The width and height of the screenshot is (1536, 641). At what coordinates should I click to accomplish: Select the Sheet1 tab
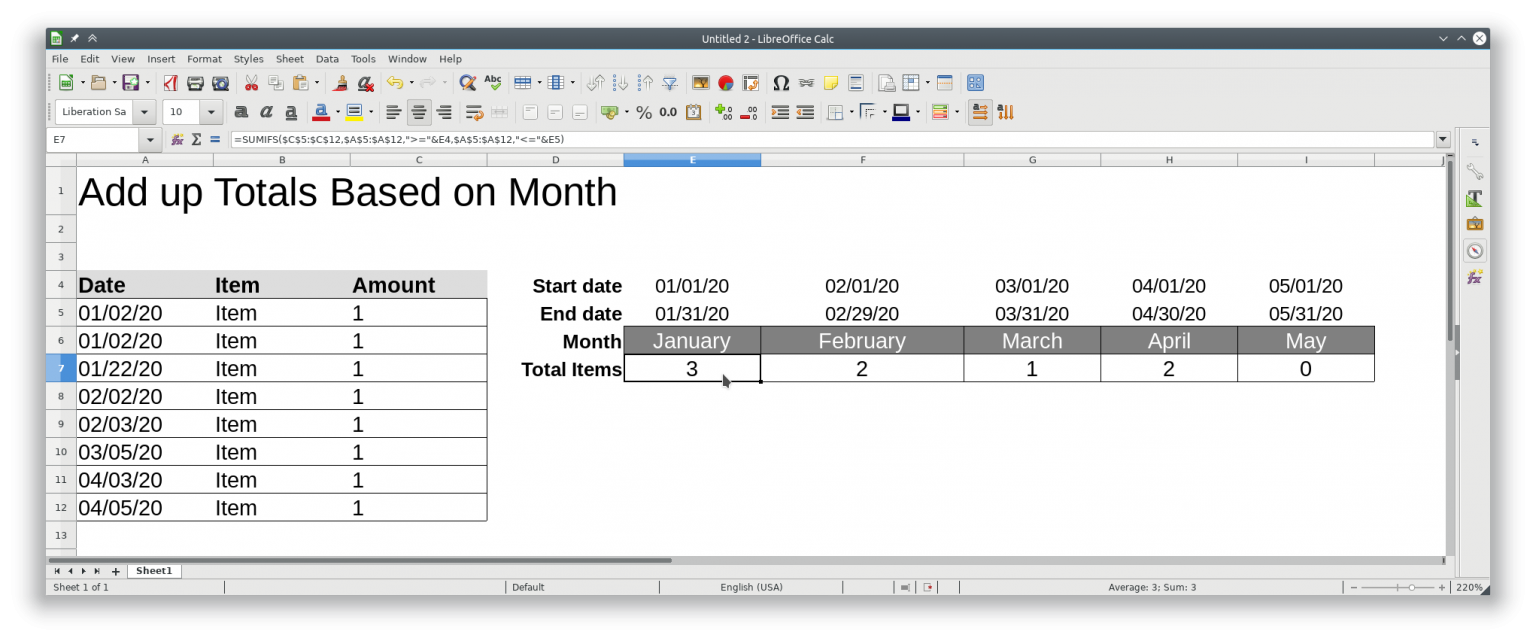[154, 571]
